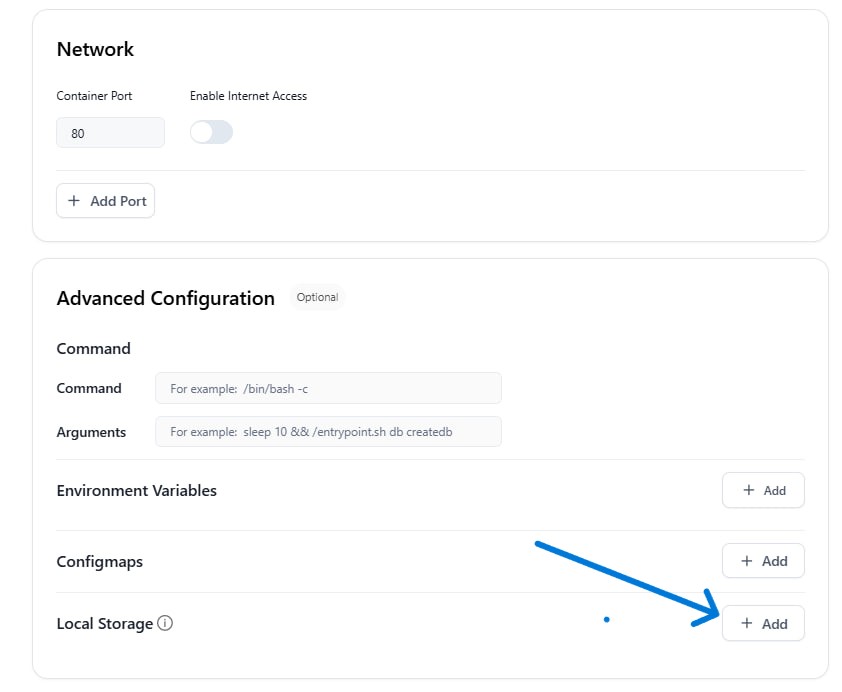Click the Network section heading
The height and width of the screenshot is (692, 842).
pos(95,49)
